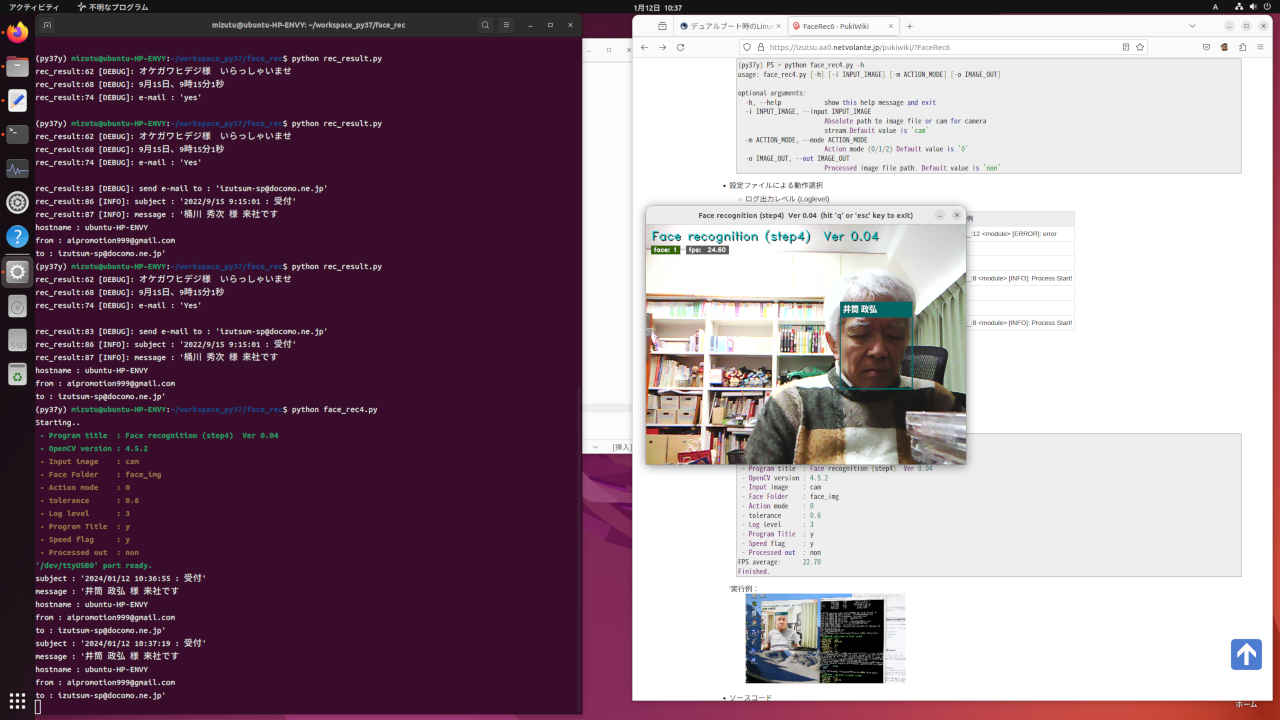Open the Trash in the dock
Viewport: 1280px width, 720px height.
[x=17, y=374]
